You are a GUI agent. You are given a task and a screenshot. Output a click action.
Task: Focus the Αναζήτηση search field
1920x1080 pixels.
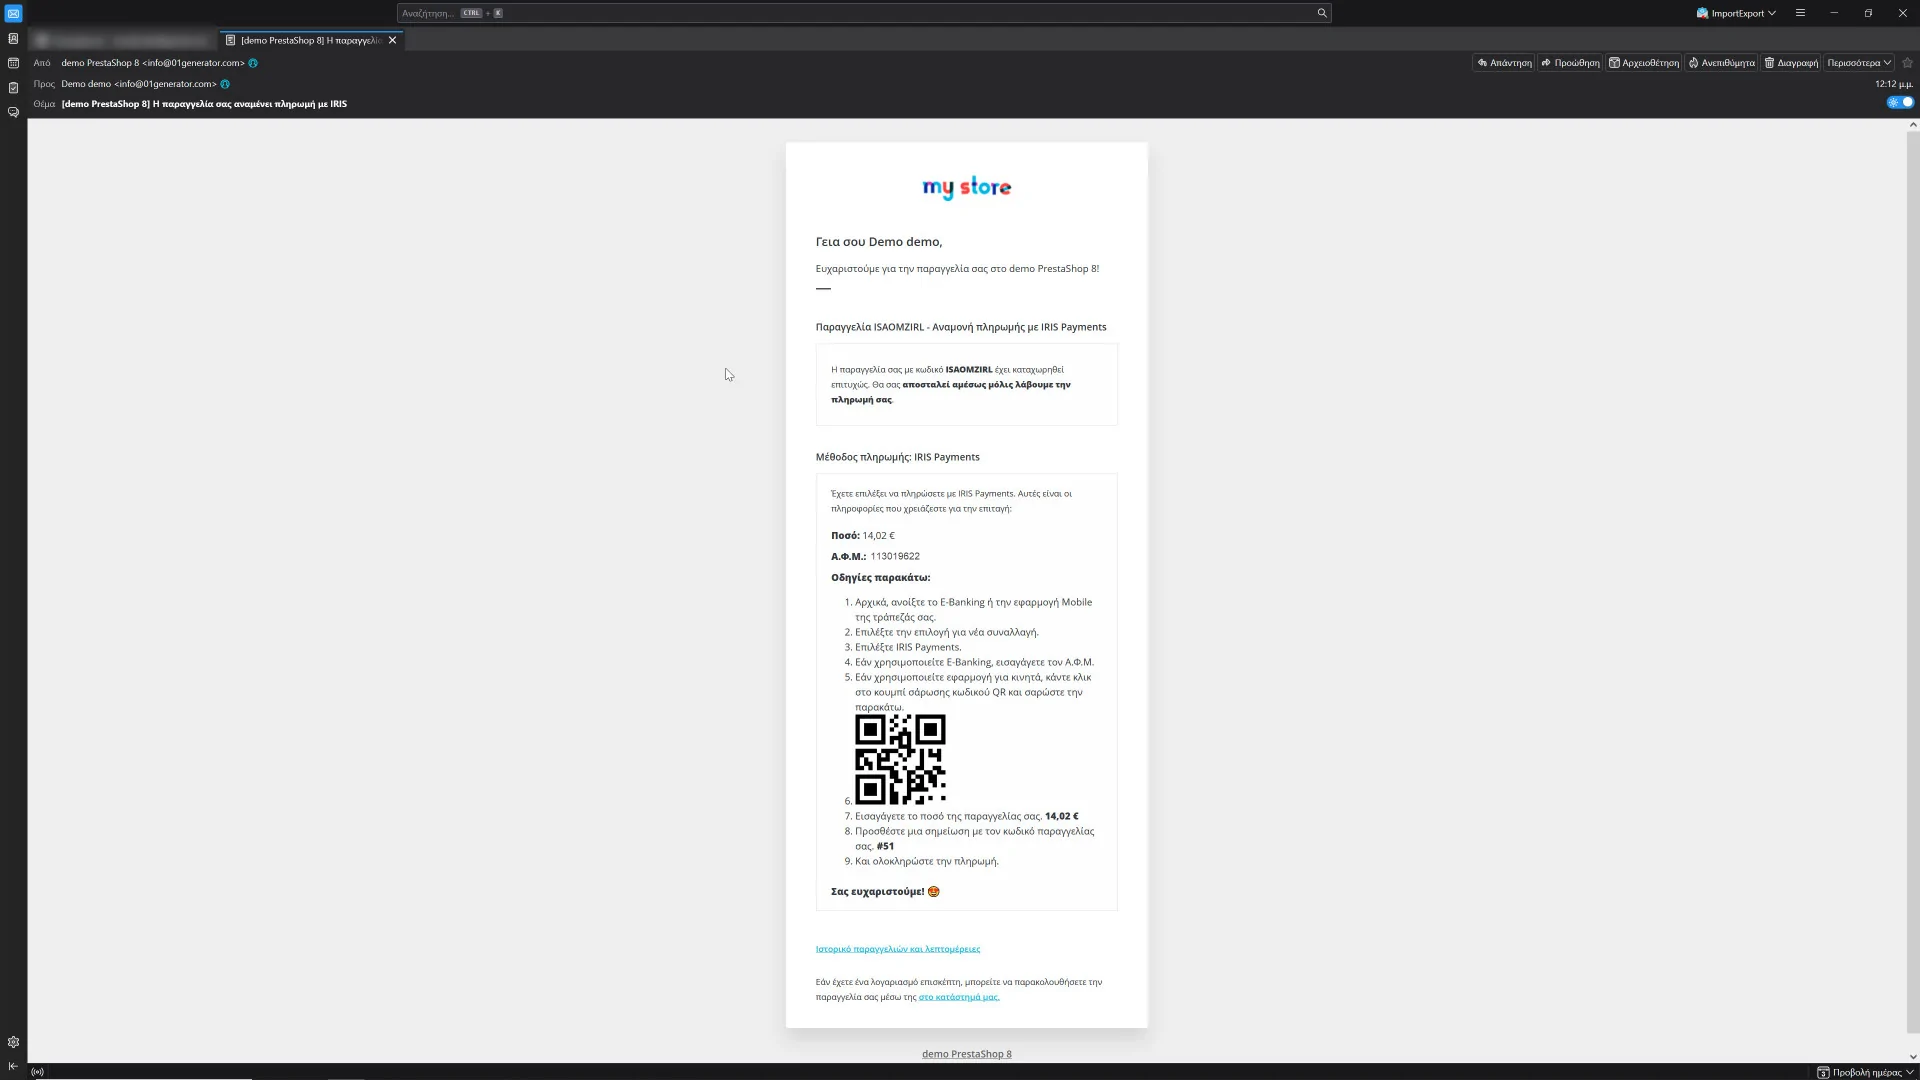[x=860, y=13]
